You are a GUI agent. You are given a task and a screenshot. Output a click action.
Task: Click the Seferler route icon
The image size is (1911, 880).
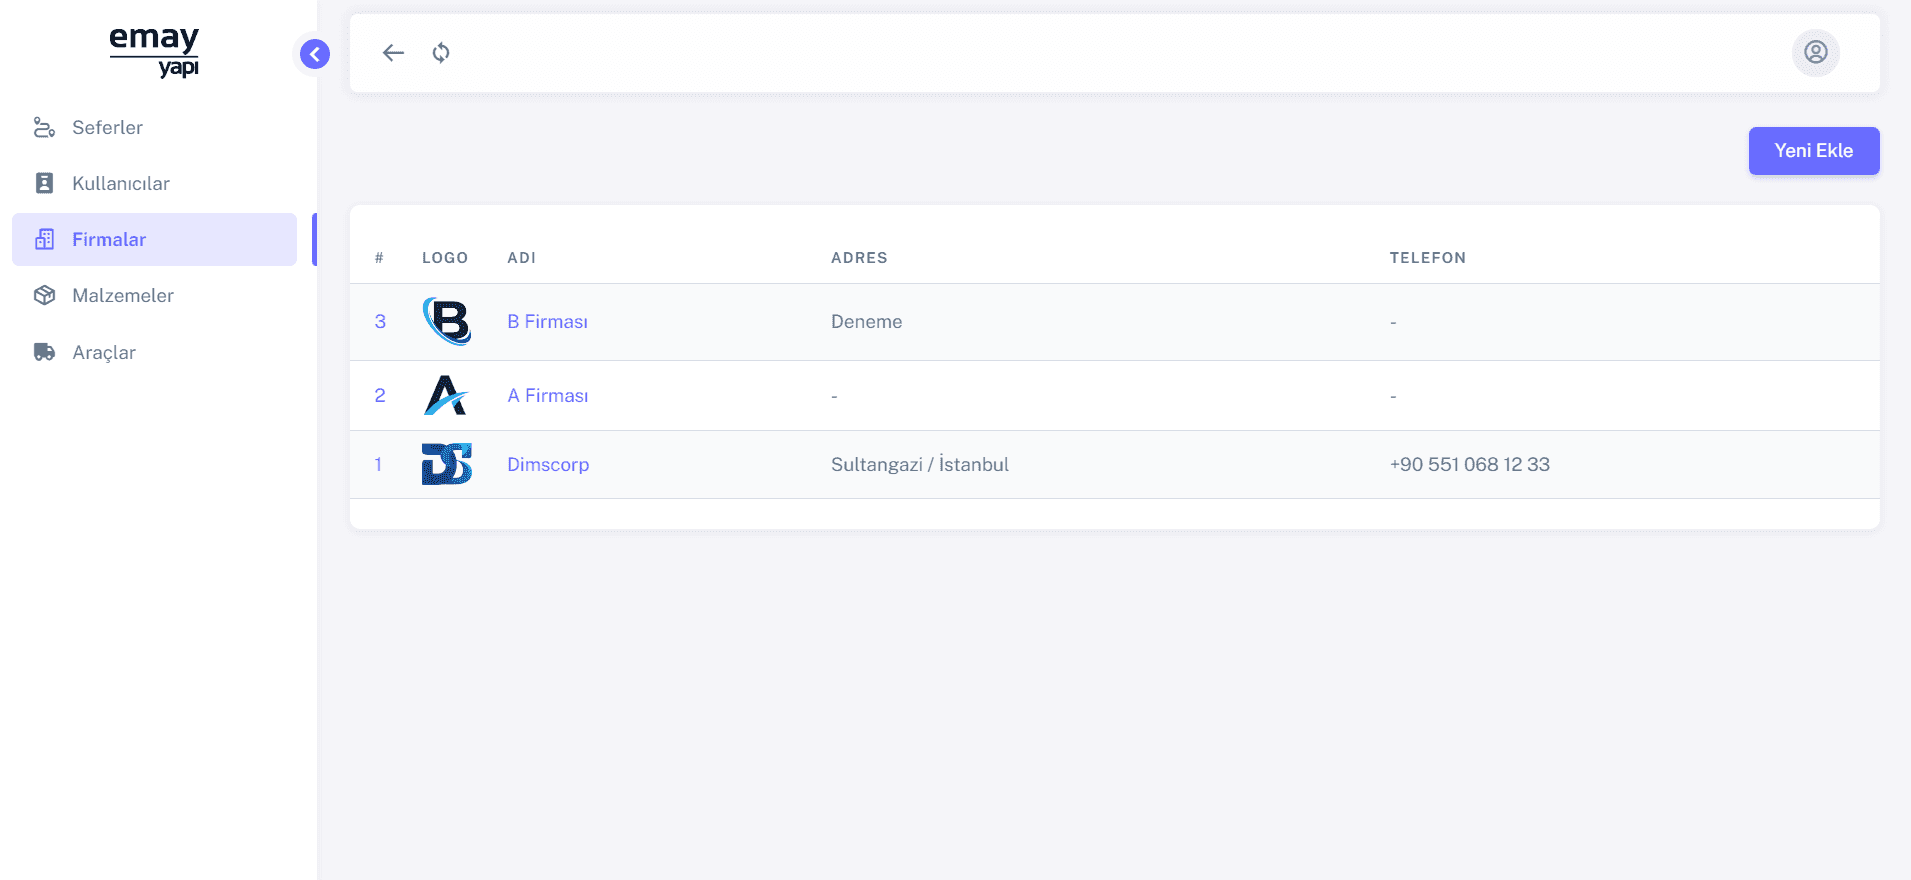tap(44, 127)
